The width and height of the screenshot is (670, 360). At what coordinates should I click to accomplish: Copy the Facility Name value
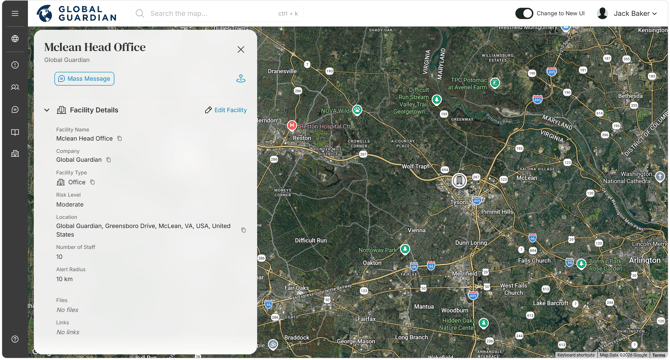(x=120, y=138)
